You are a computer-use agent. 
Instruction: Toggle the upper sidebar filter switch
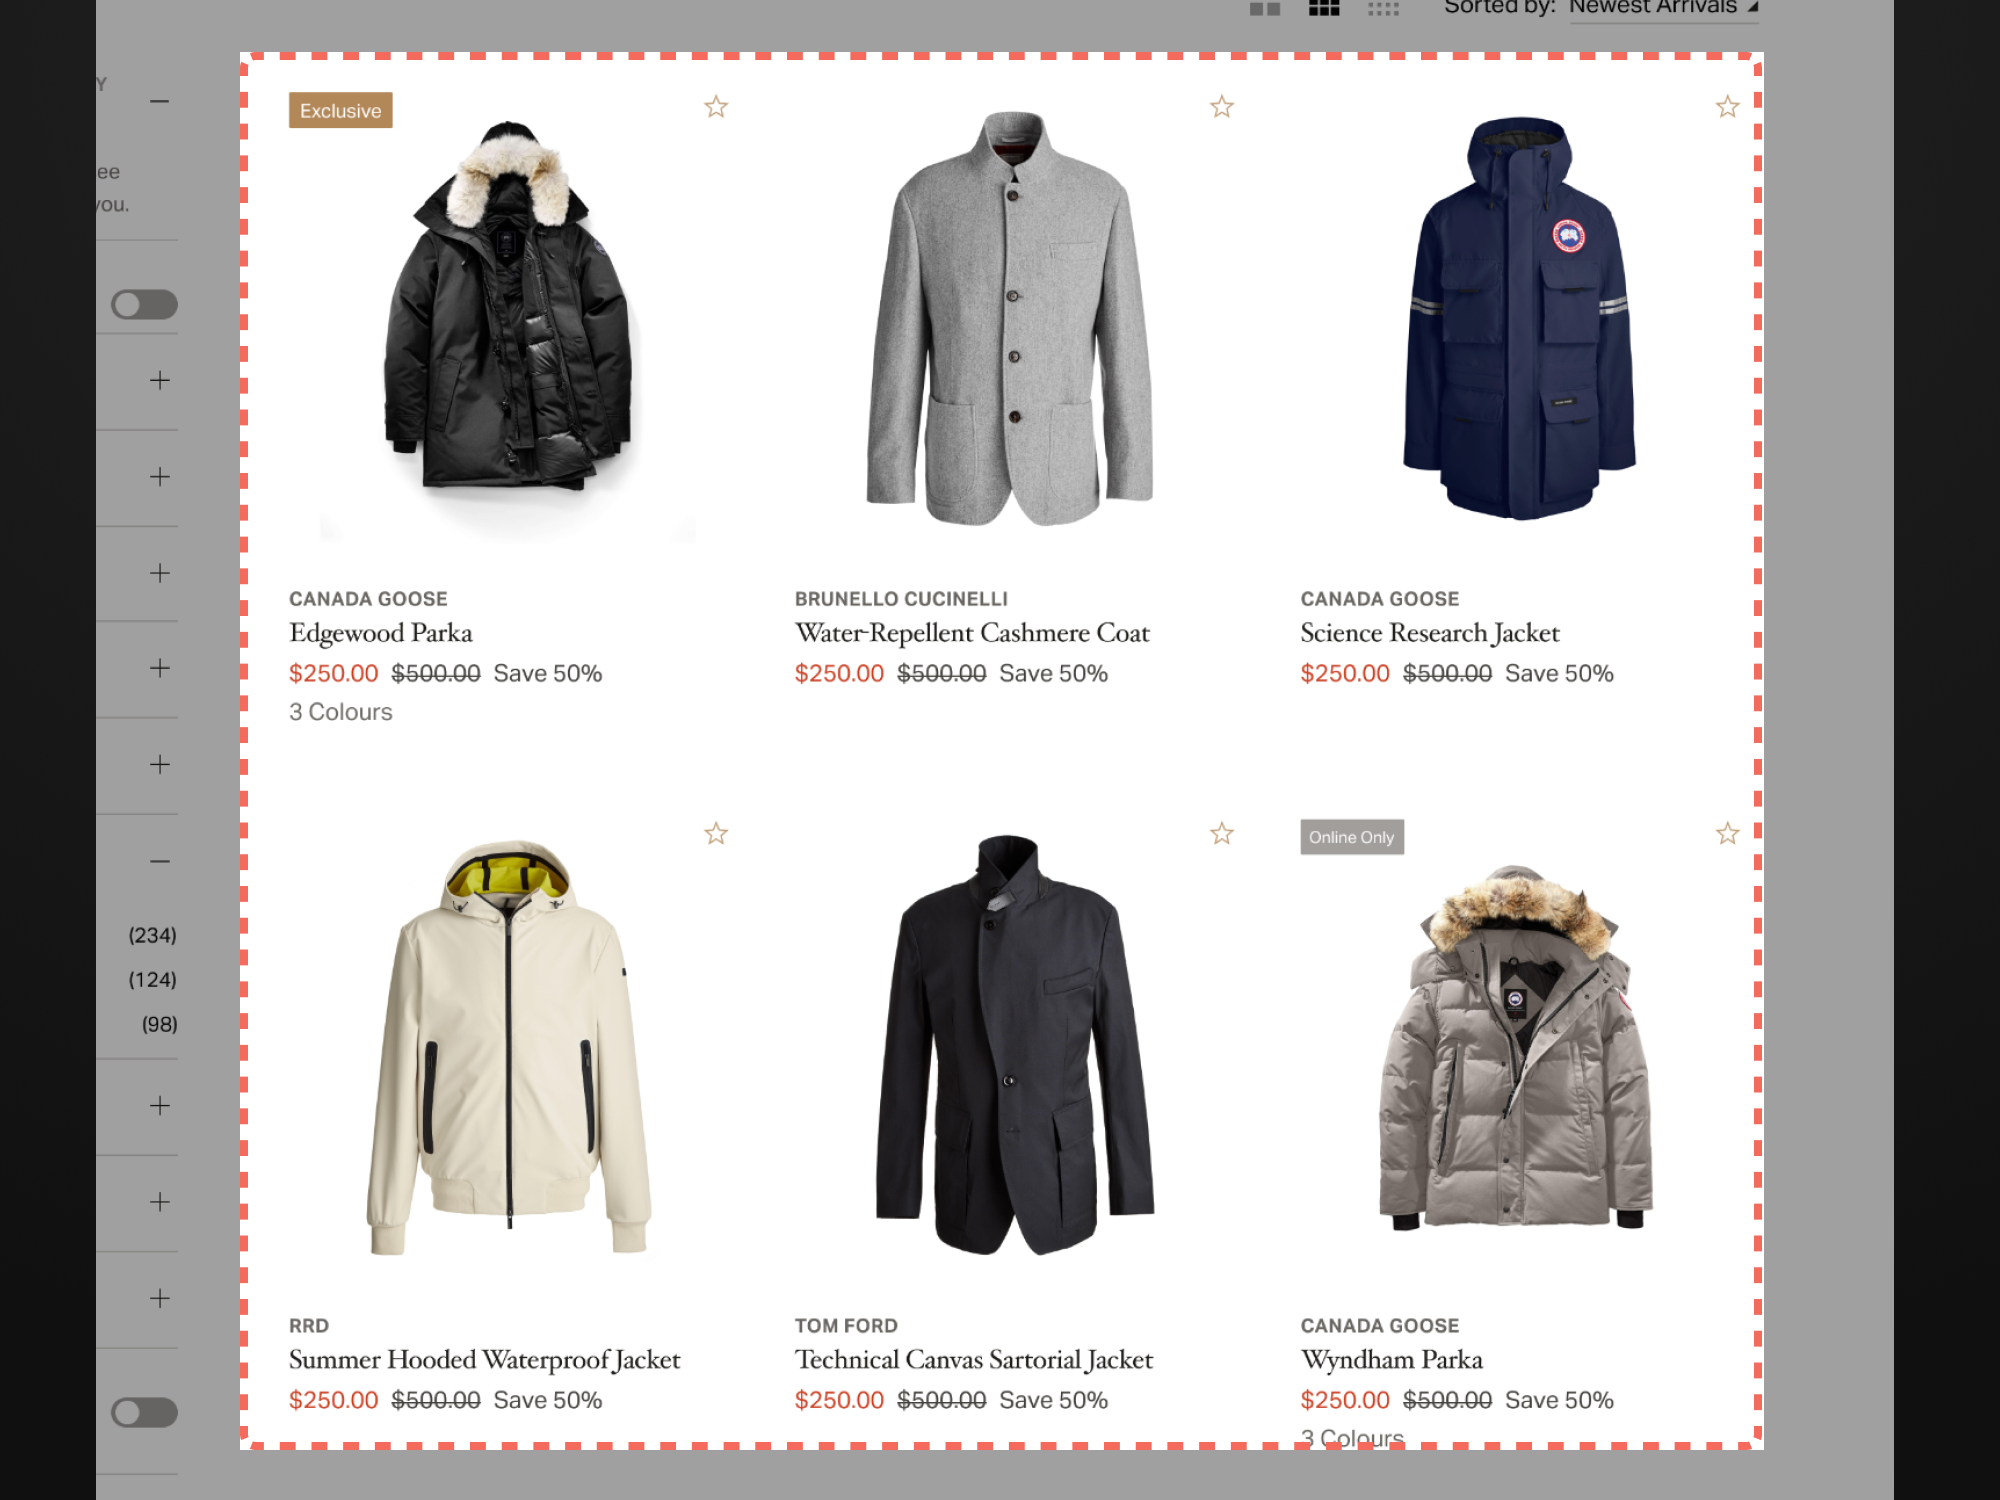click(144, 305)
